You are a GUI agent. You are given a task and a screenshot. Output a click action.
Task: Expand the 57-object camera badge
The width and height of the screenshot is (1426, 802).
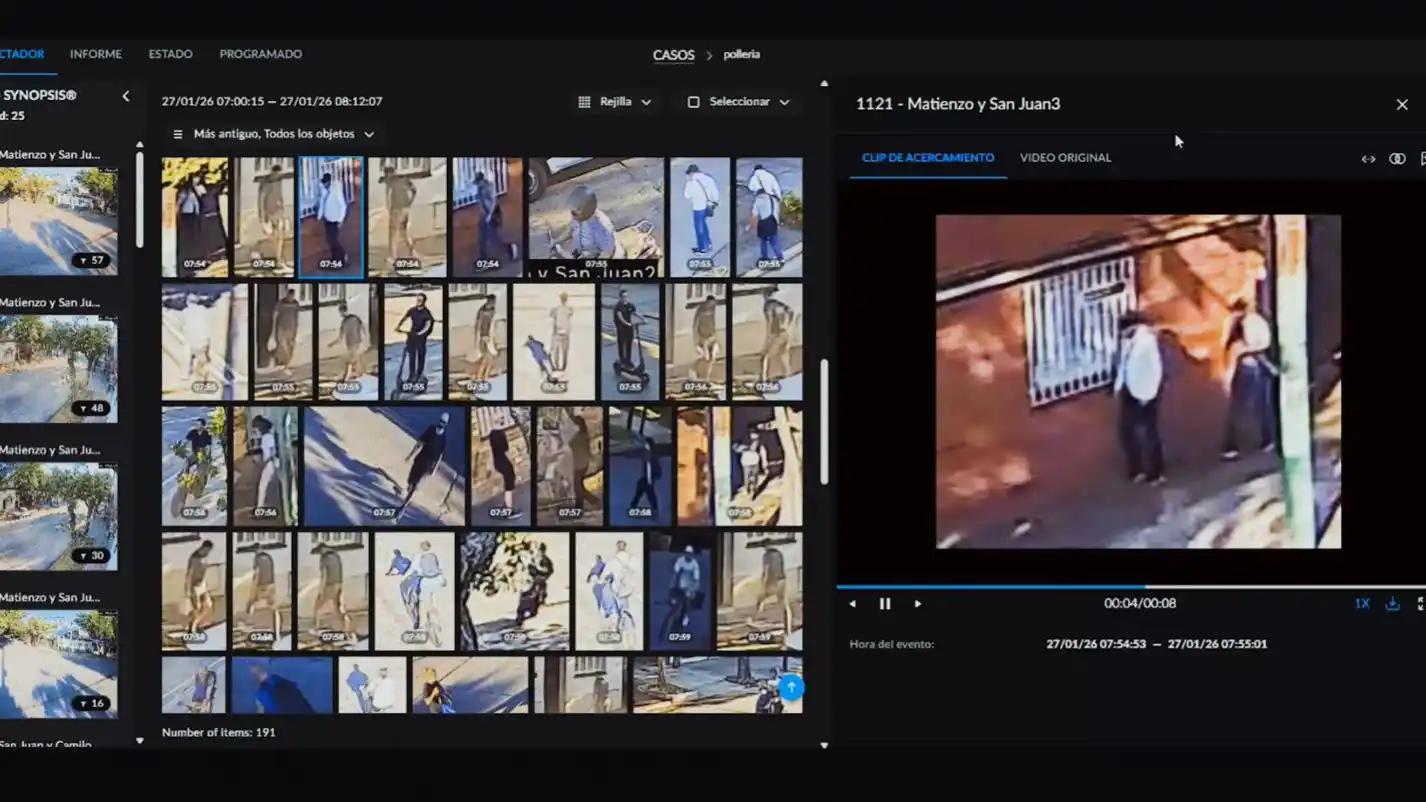point(91,261)
